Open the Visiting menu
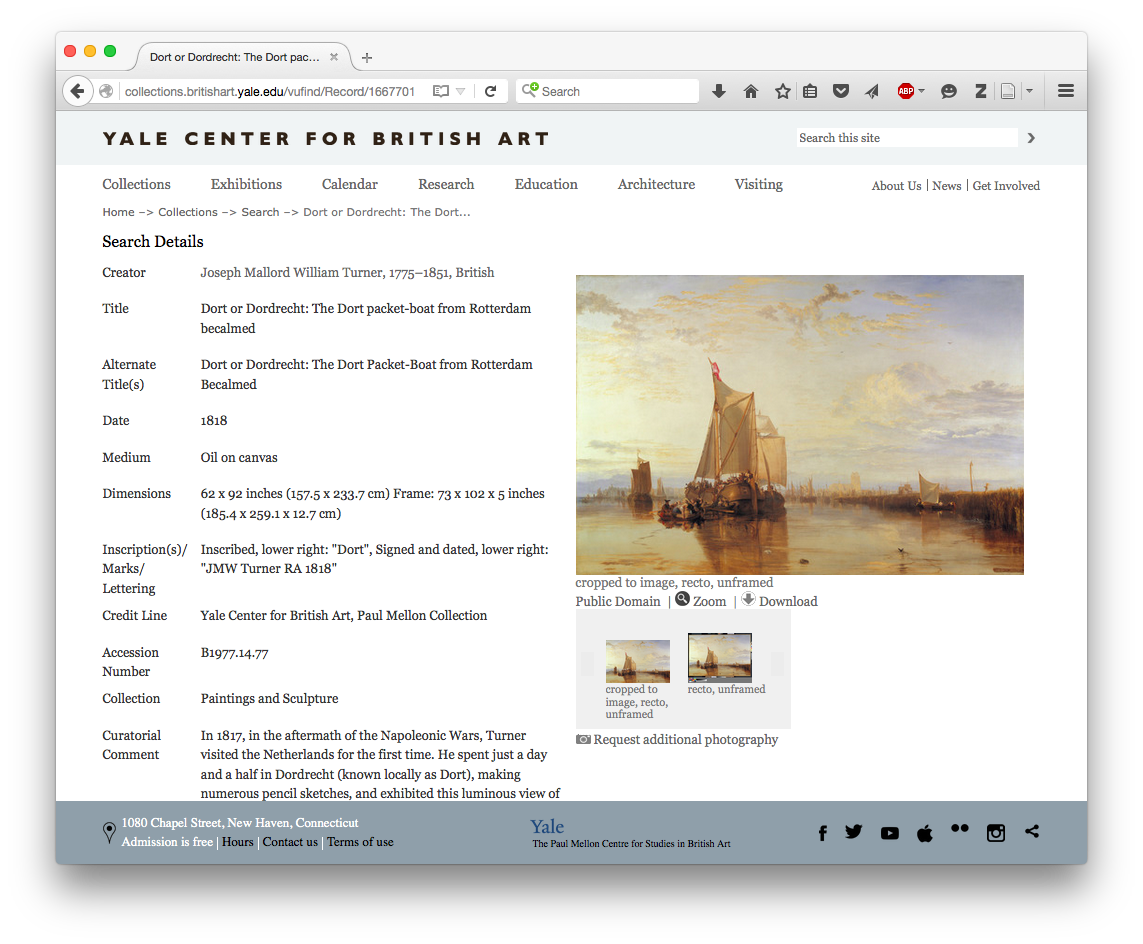Image resolution: width=1143 pixels, height=944 pixels. tap(758, 184)
